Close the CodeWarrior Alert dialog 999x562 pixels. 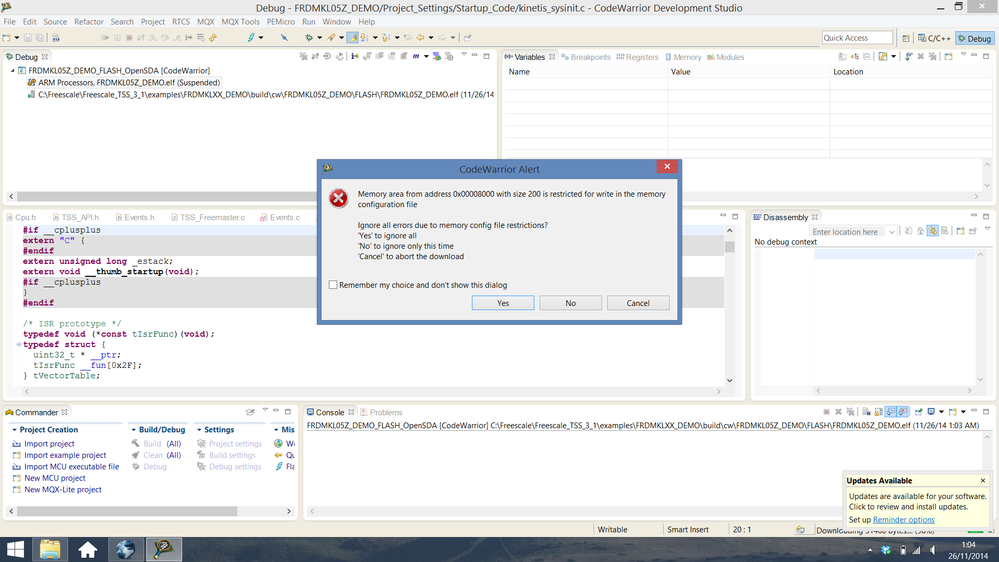(x=667, y=167)
